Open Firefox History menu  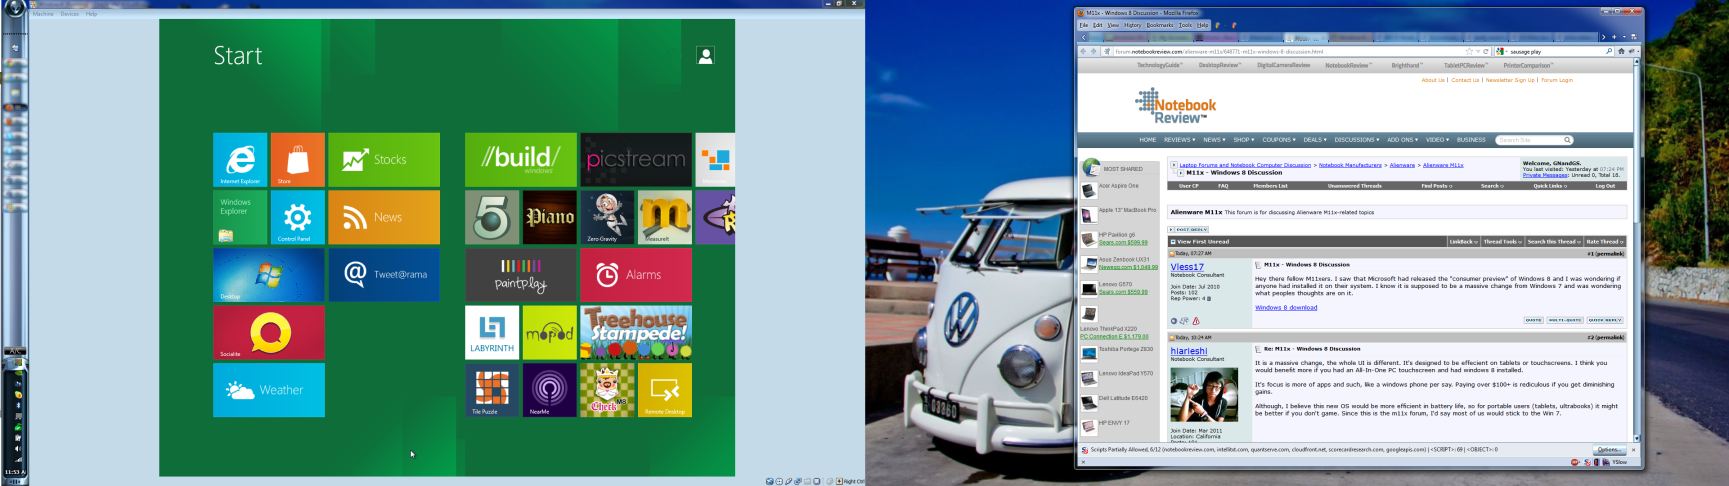tap(1132, 25)
